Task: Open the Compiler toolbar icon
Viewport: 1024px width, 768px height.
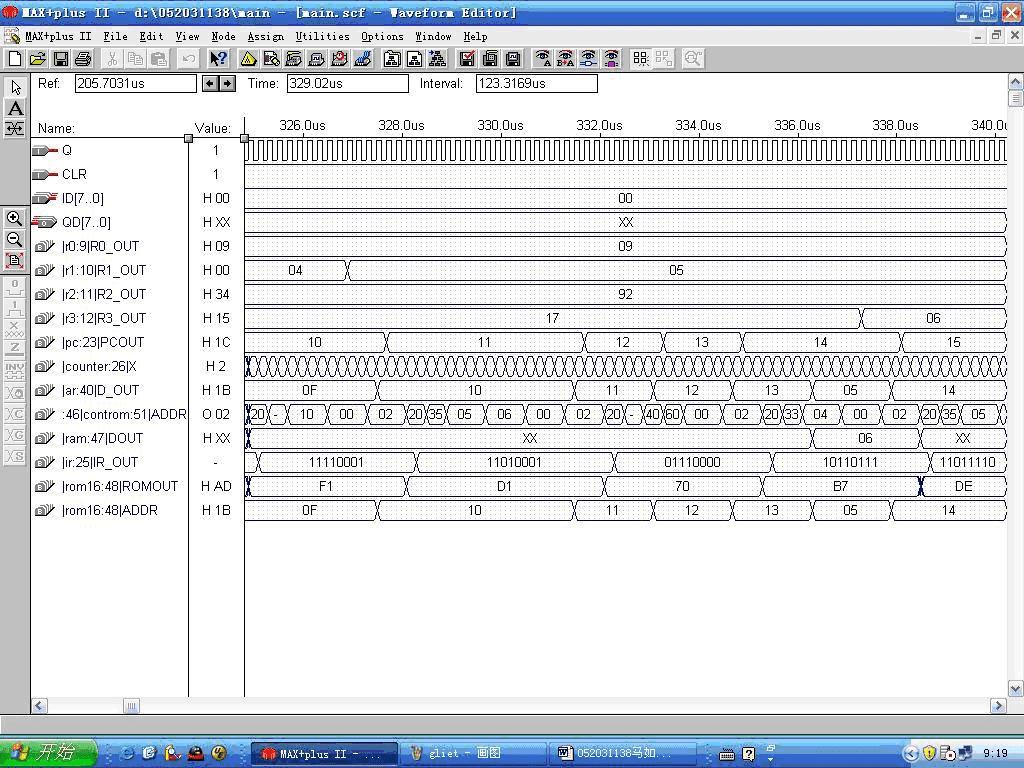Action: (x=294, y=59)
